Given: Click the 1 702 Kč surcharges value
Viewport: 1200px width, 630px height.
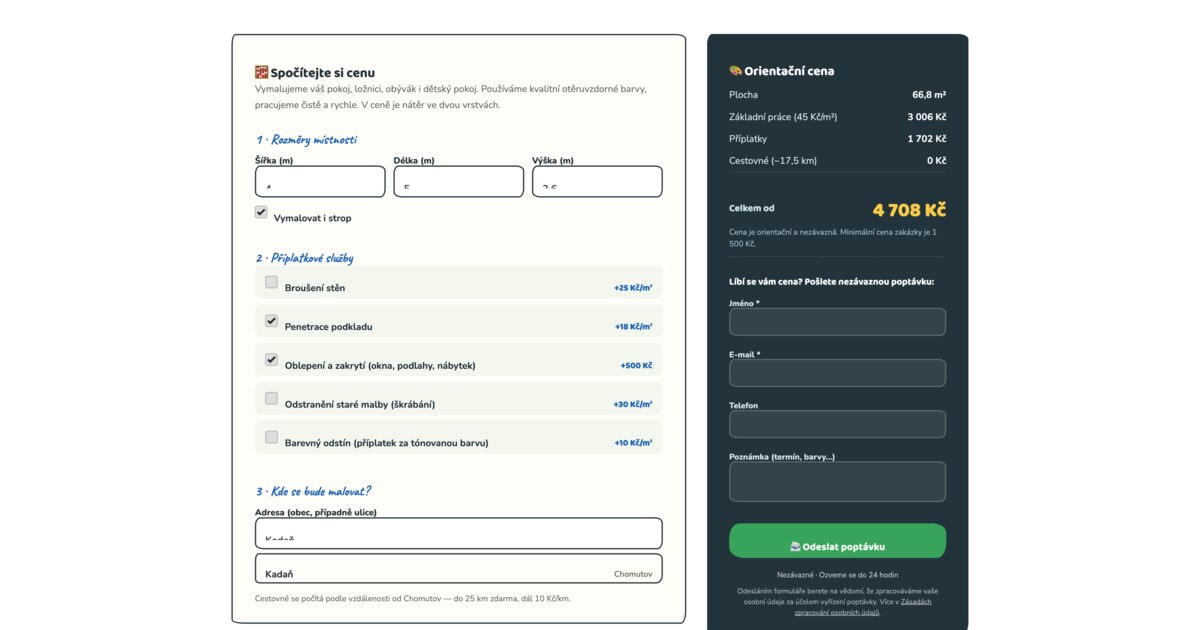Looking at the screenshot, I should (927, 139).
